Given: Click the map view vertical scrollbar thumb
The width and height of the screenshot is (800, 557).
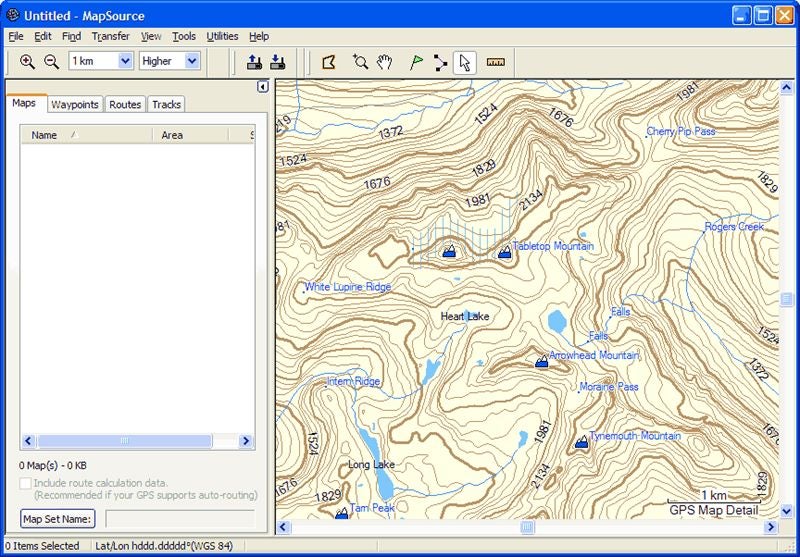Looking at the screenshot, I should point(786,299).
